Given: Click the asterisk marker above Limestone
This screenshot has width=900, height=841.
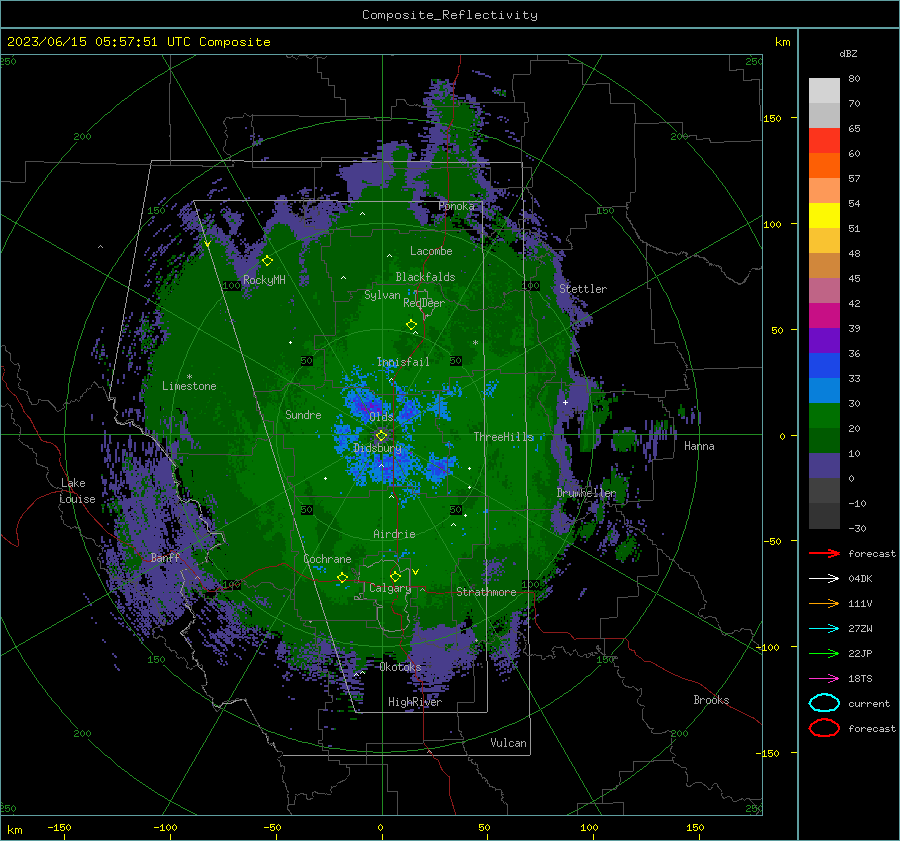Looking at the screenshot, I should [x=189, y=377].
